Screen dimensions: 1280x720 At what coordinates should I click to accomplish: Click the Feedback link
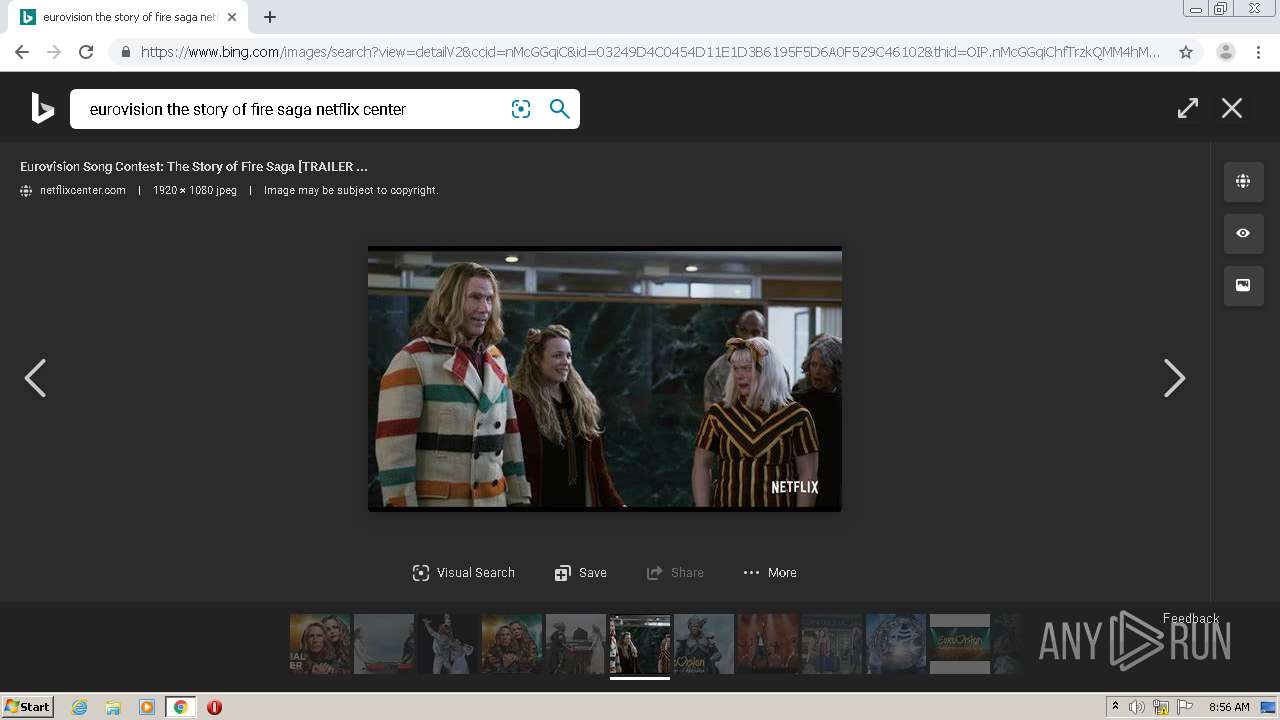1191,618
